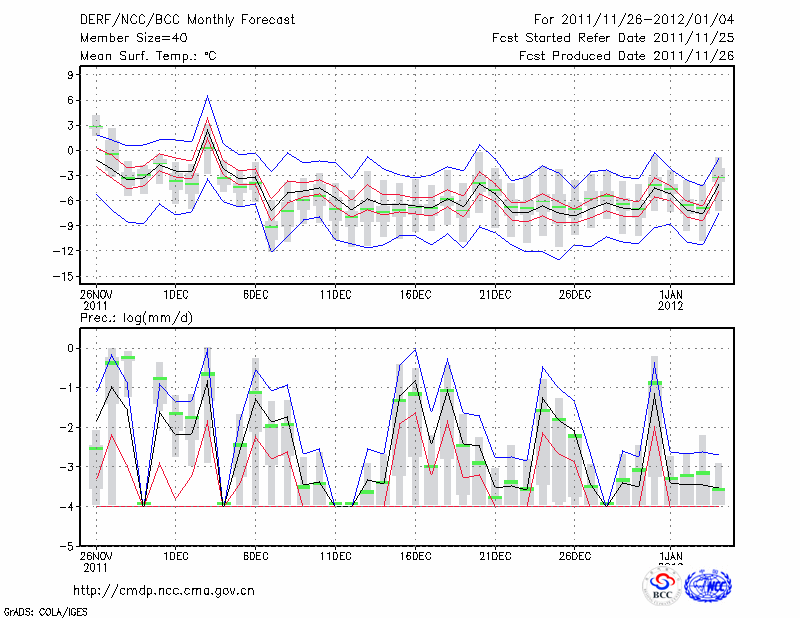Select 6DEC on the temperature chart axis
The image size is (800, 618).
click(x=255, y=294)
